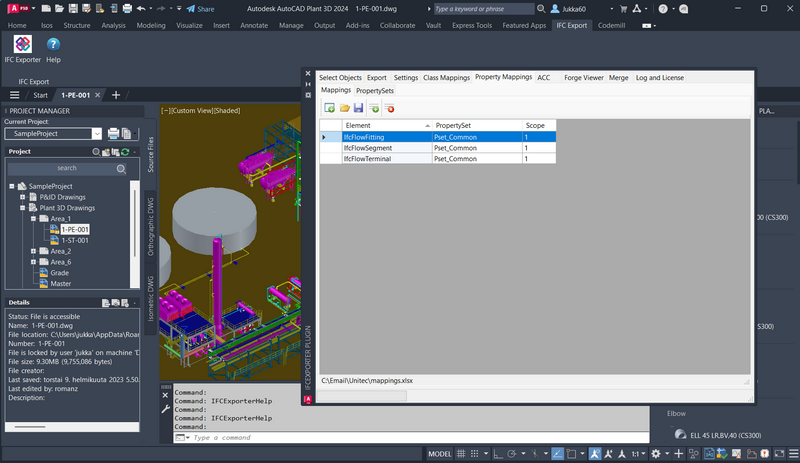Click the customization hamburger icon in status bar
Screen dimensions: 800x463
pyautogui.click(x=793, y=454)
